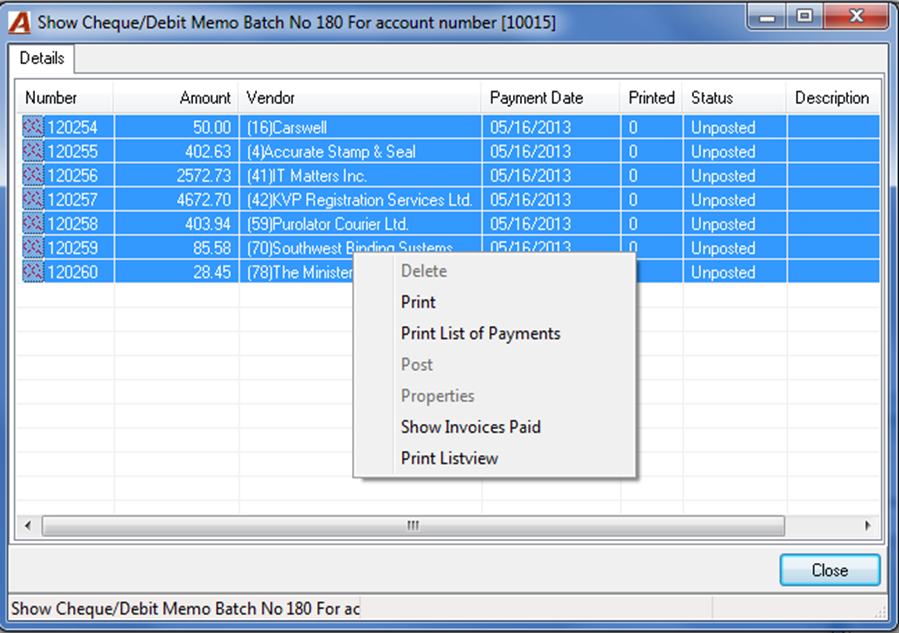
Task: Click the amount 85.58
Action: (x=212, y=248)
